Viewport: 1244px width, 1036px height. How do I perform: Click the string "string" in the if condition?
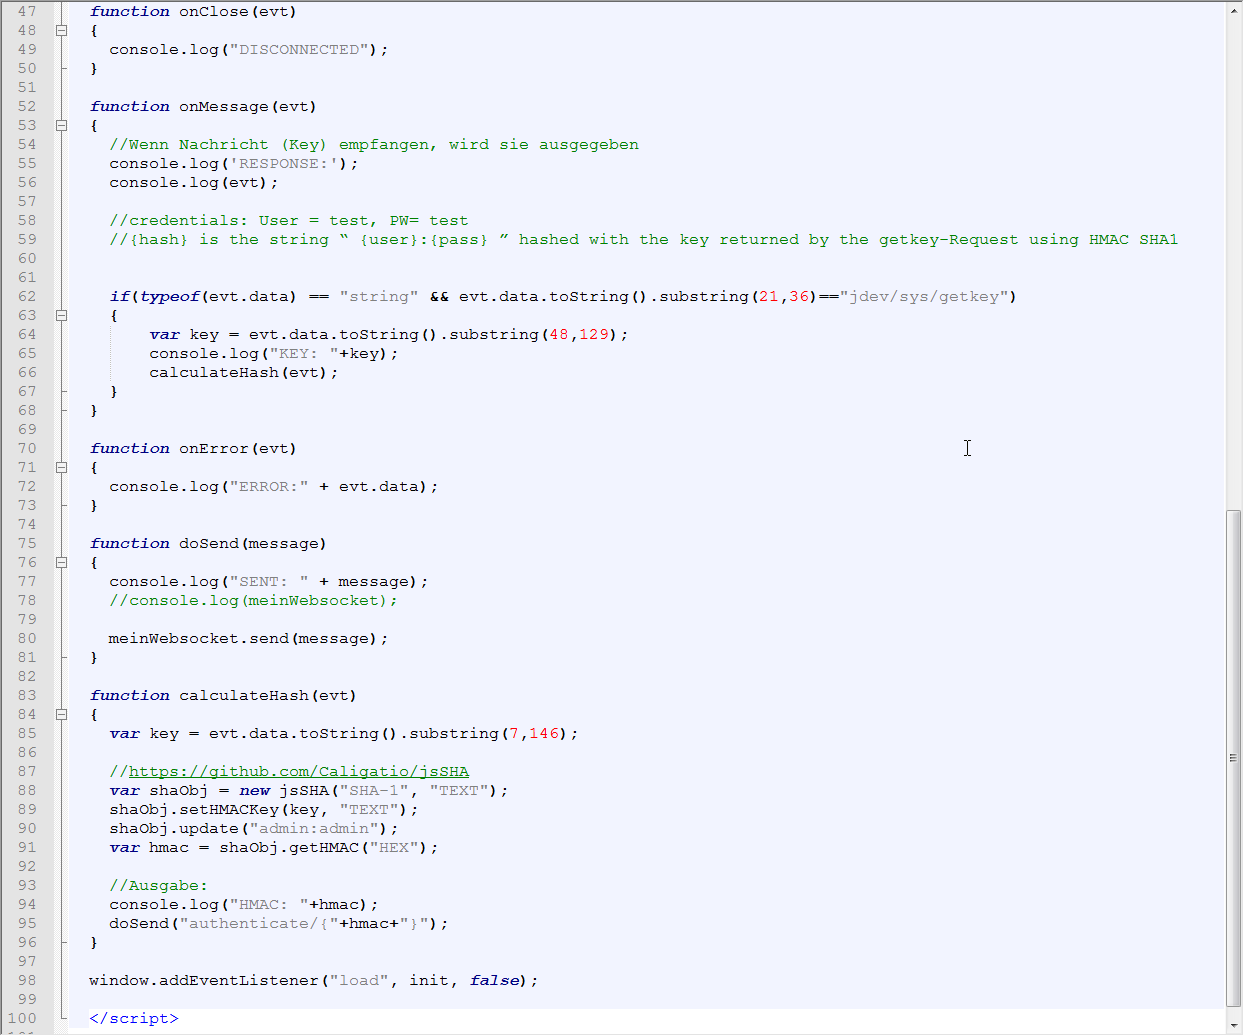379,296
